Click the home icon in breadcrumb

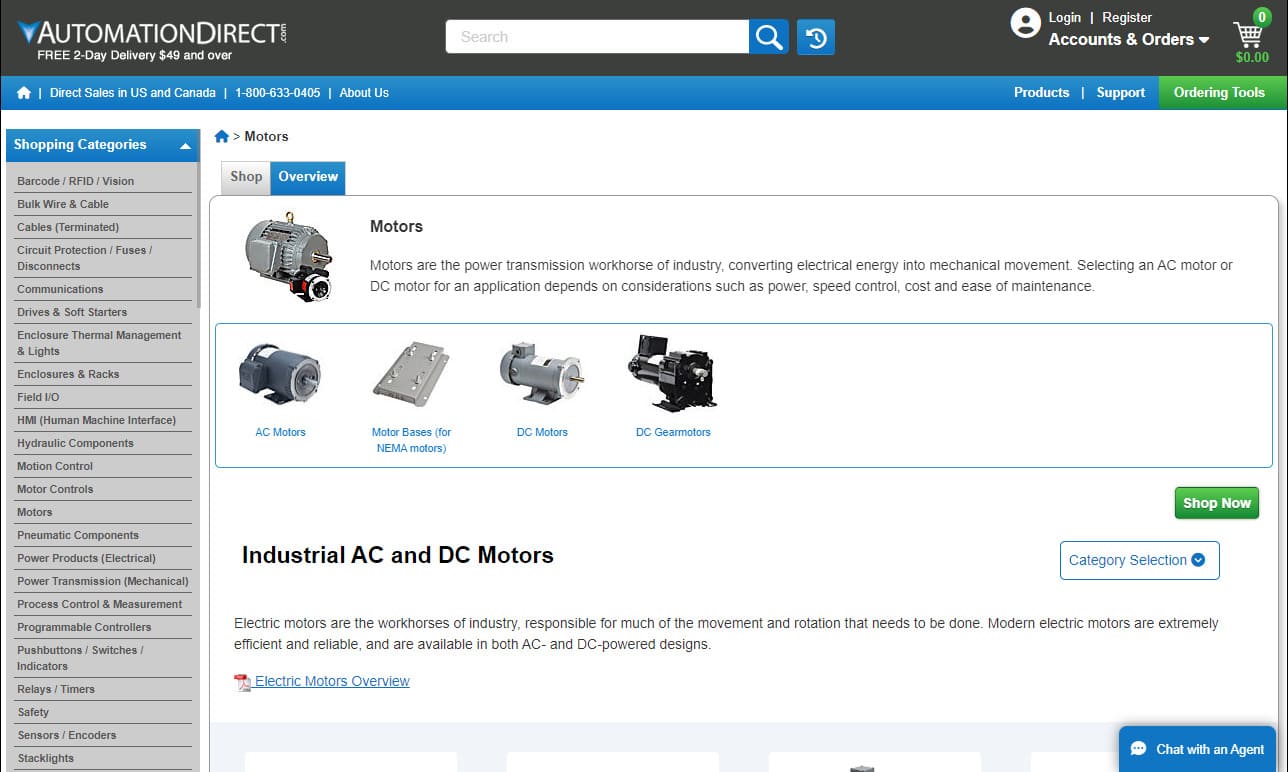(222, 135)
